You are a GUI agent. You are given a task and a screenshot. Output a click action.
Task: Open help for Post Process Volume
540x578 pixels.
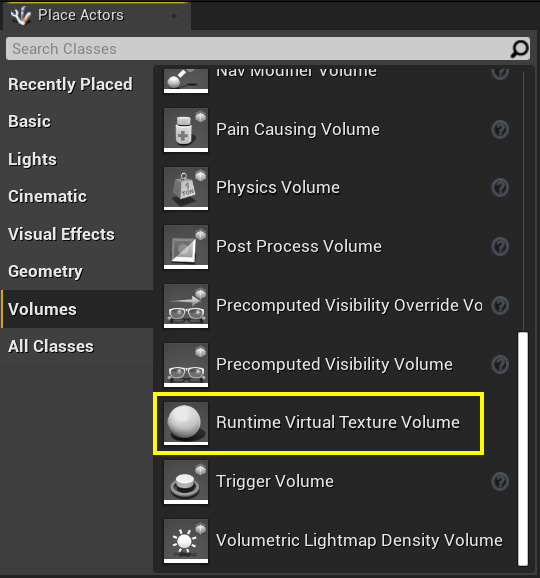coord(500,246)
